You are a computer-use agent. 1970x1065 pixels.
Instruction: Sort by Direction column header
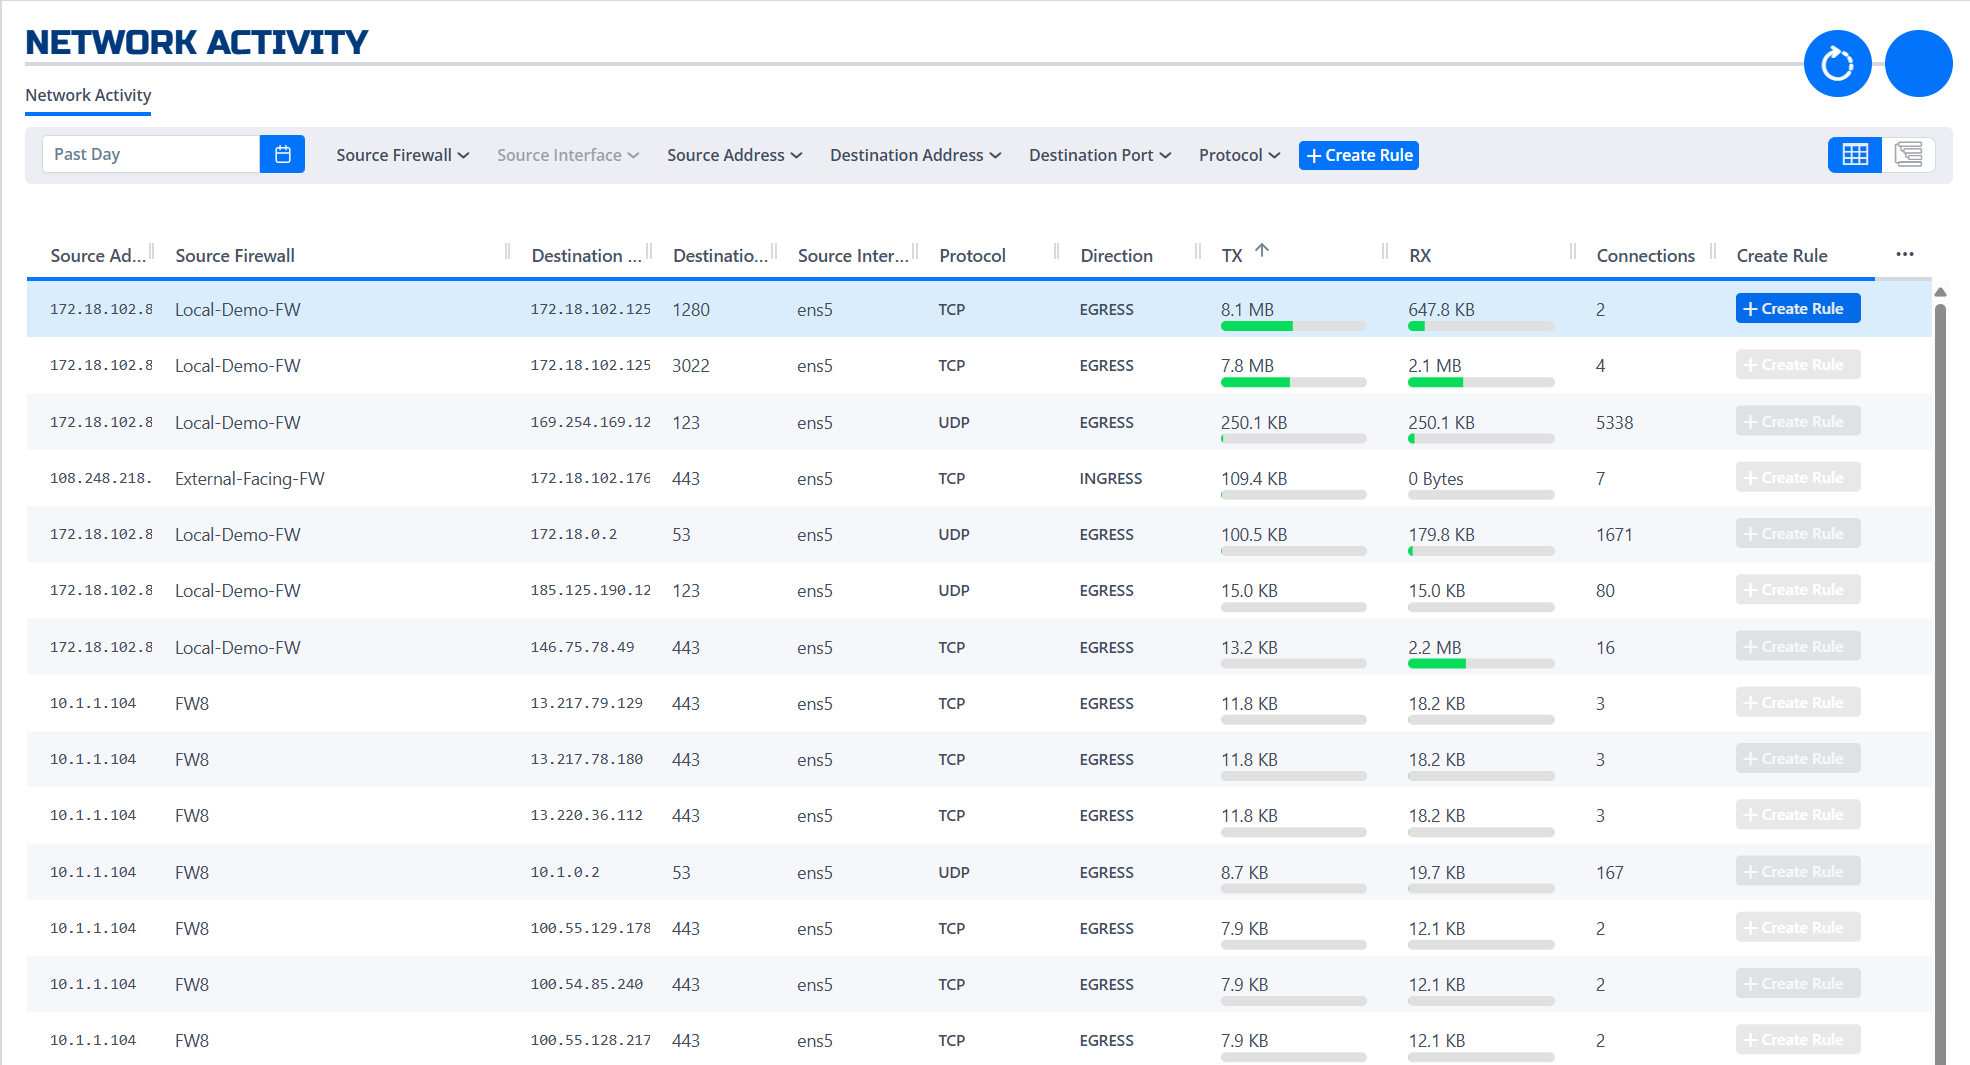(1116, 255)
